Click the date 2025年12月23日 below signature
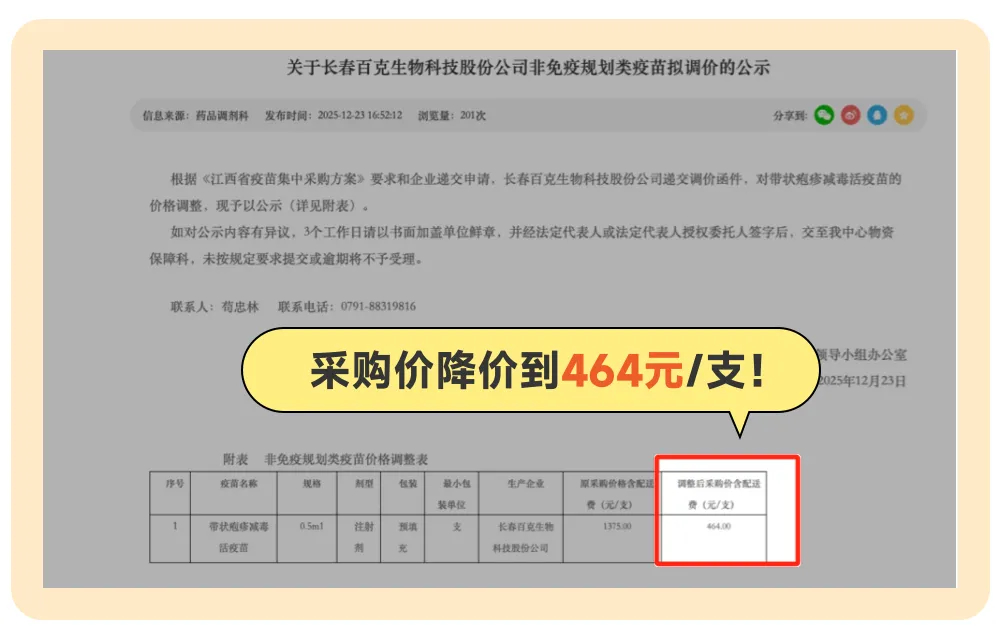1000x638 pixels. [862, 381]
